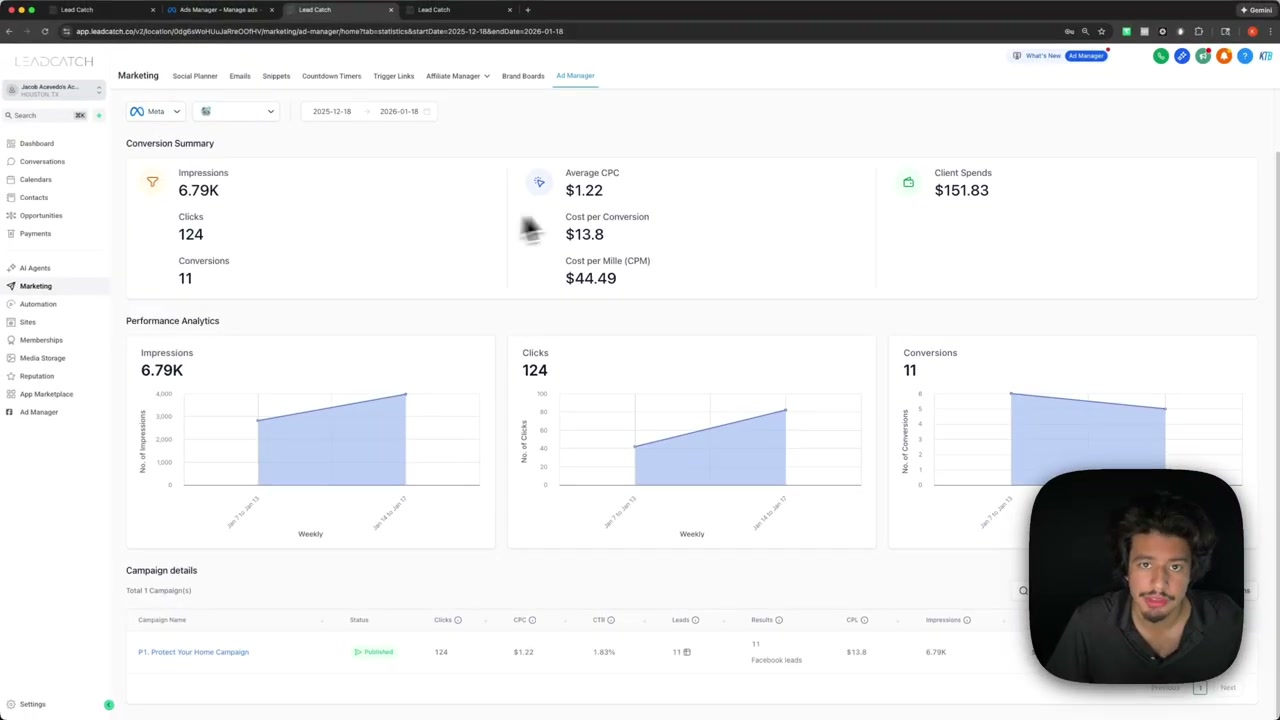Select the Ad Manager top tab
This screenshot has height=720, width=1280.
pyautogui.click(x=575, y=76)
